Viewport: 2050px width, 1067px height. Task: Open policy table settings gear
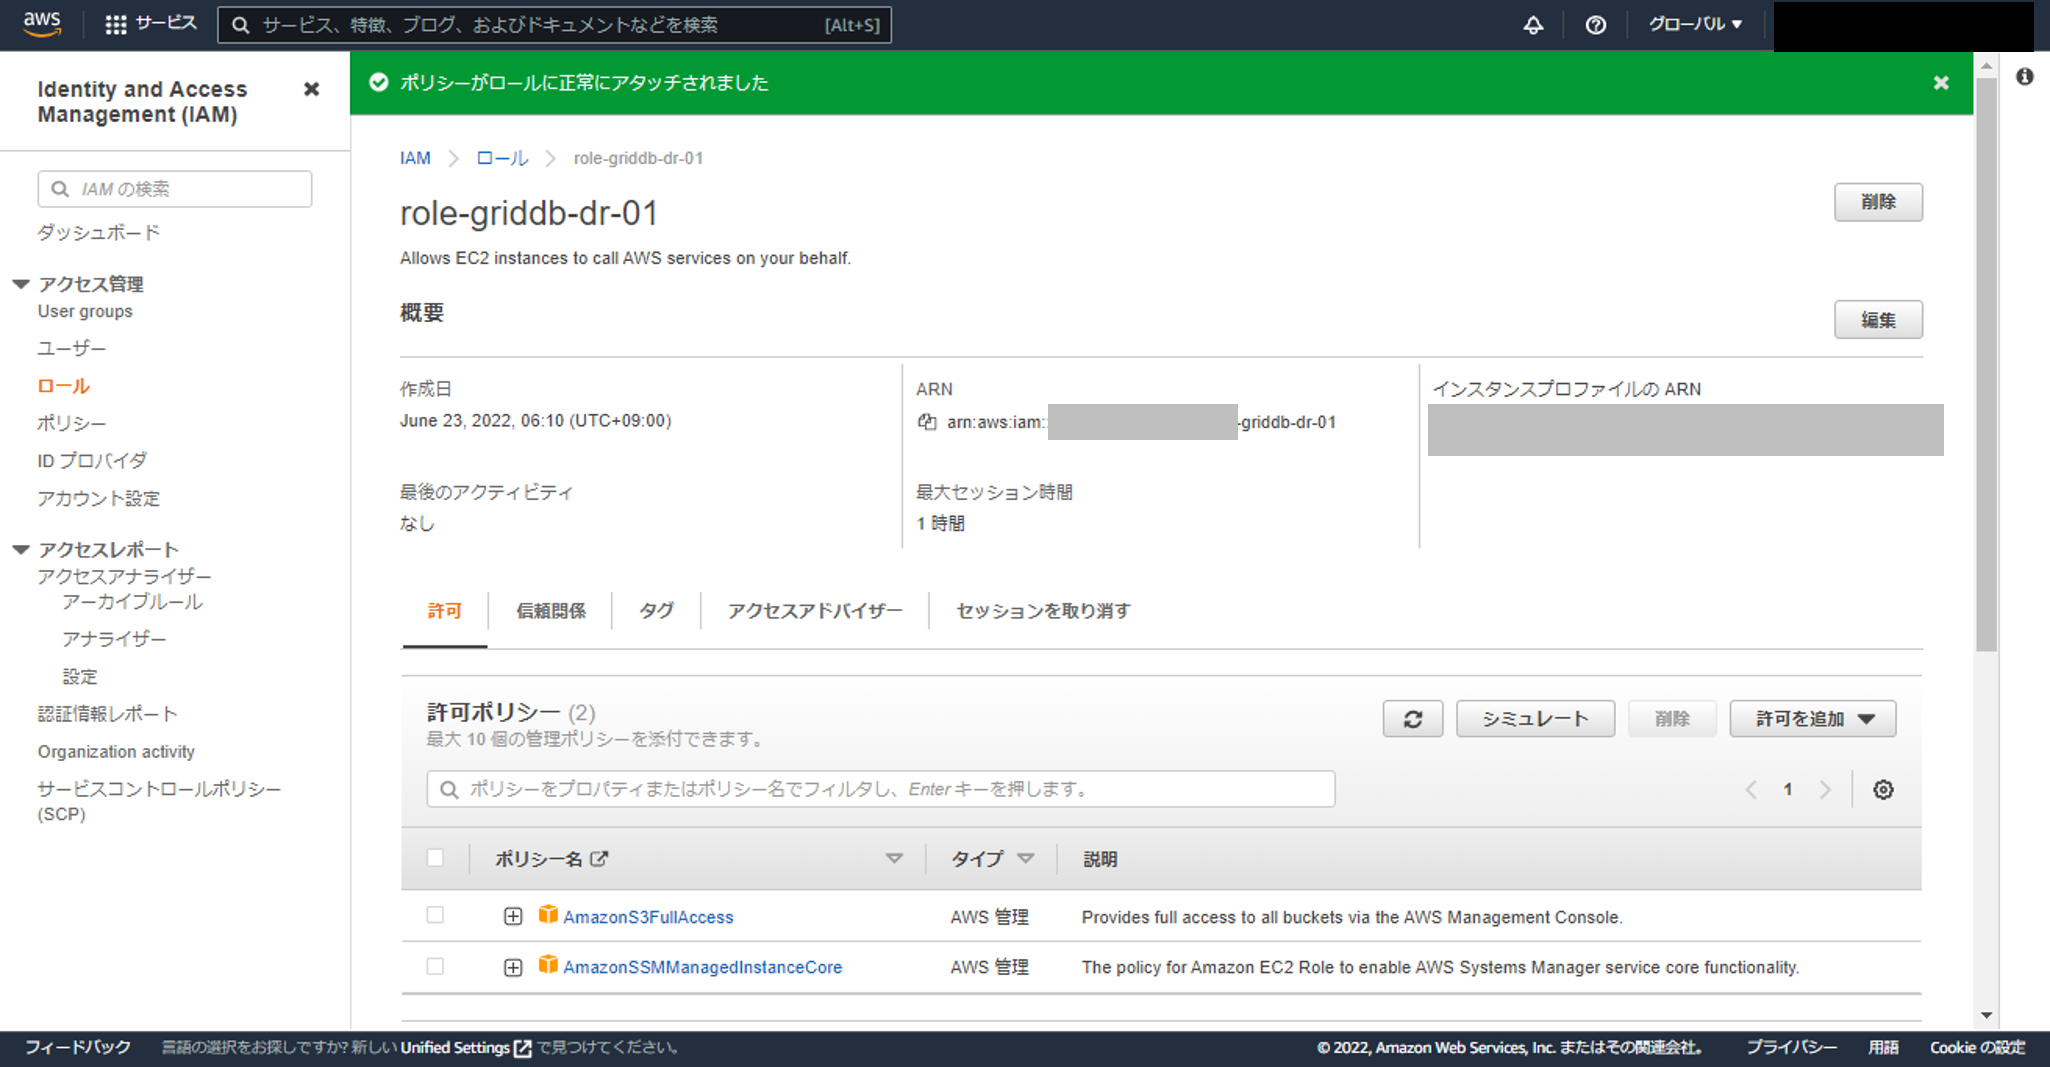[x=1882, y=790]
